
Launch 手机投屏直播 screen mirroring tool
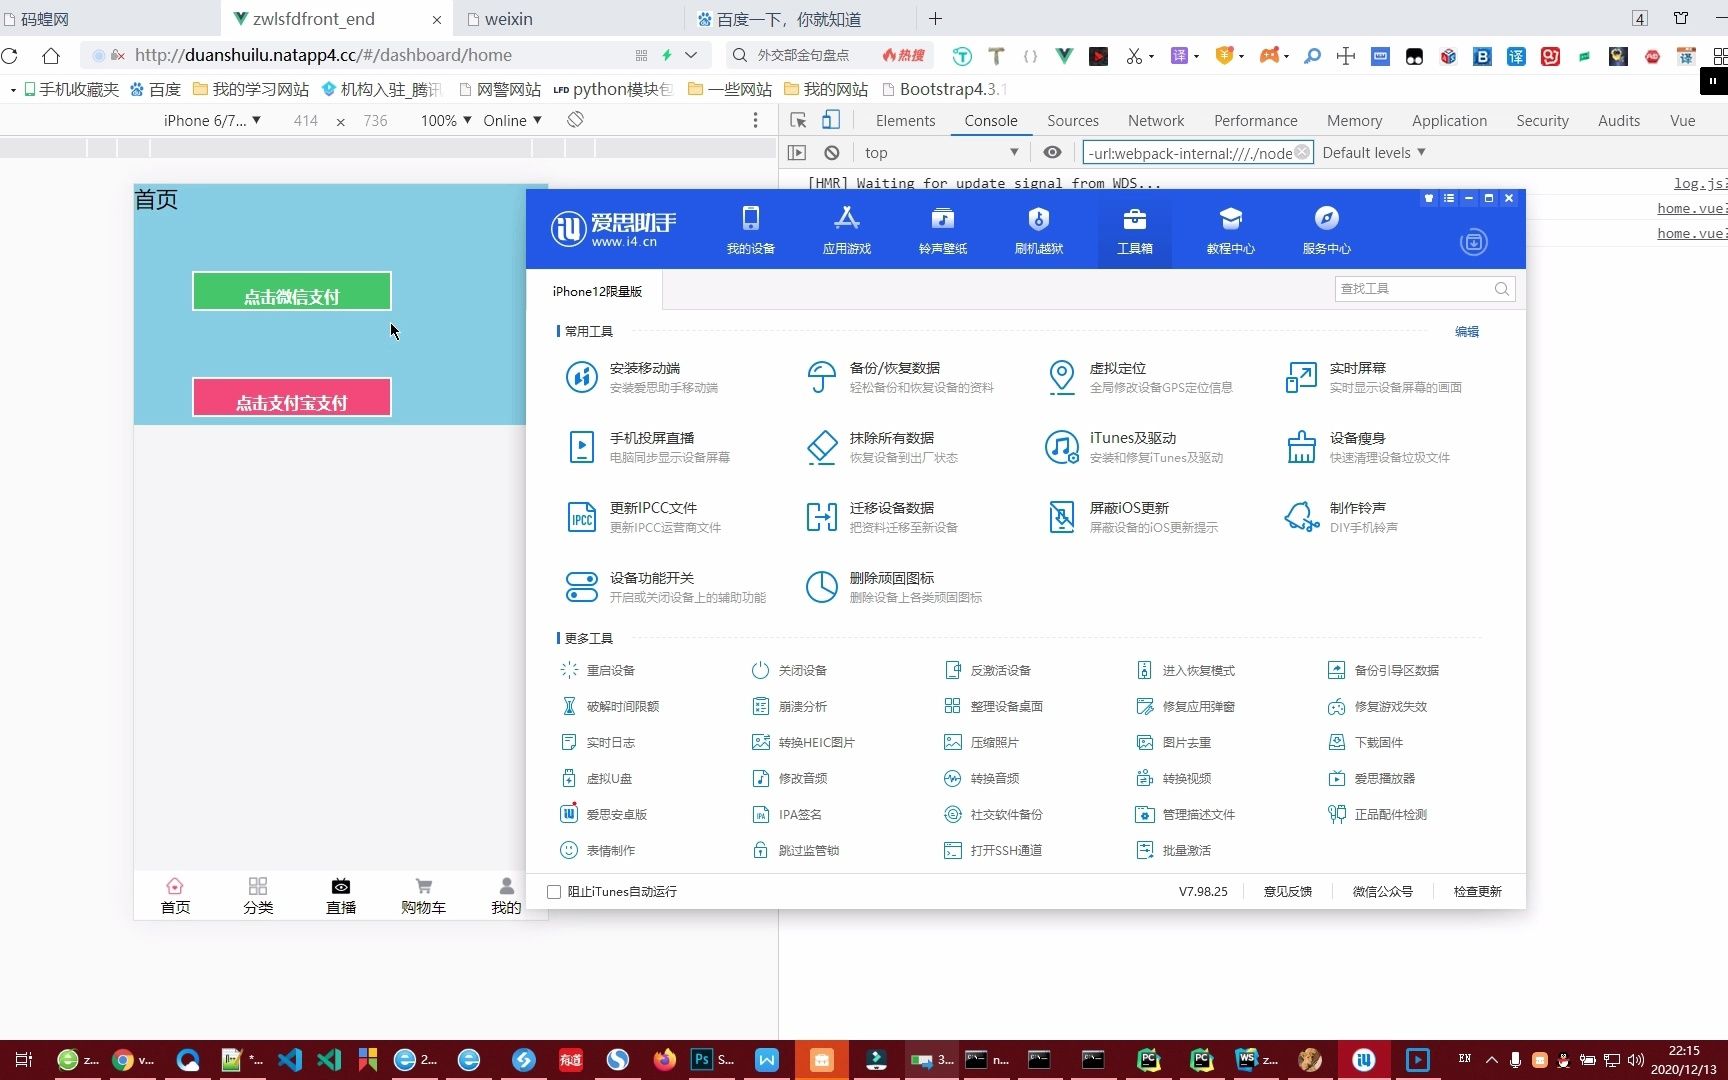(x=660, y=447)
